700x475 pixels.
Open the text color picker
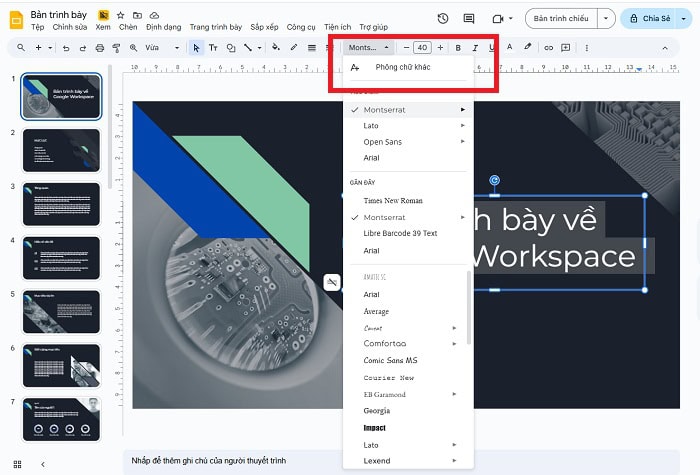point(509,47)
